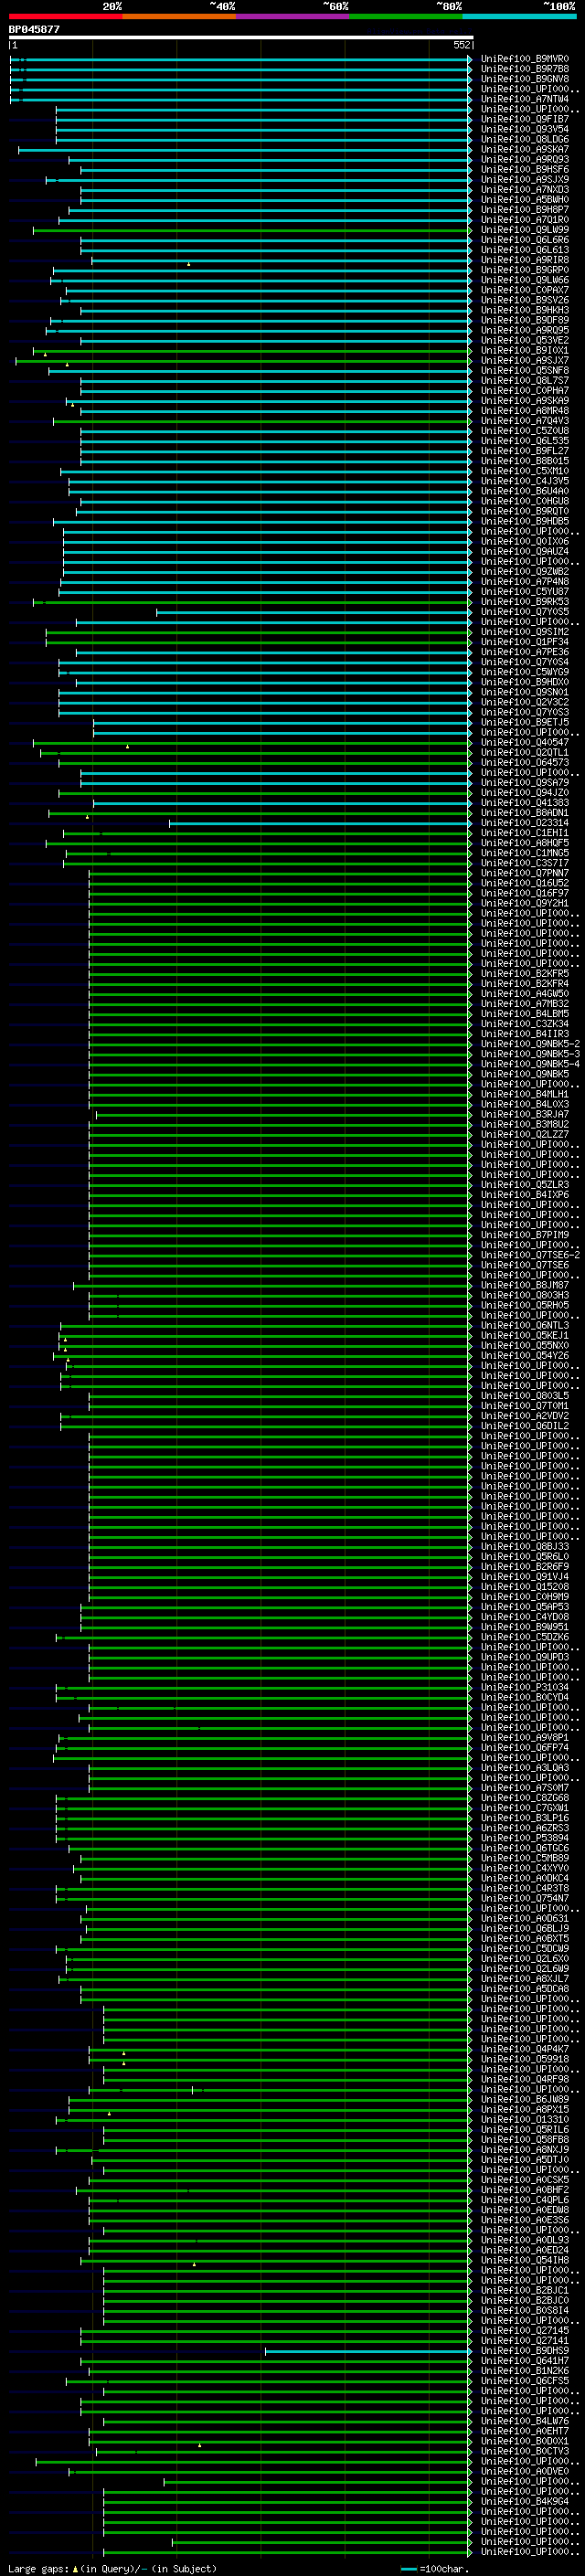Image resolution: width=585 pixels, height=2576 pixels.
Task: Select hit label UniRef100_A7NTW4
Action: pos(525,100)
